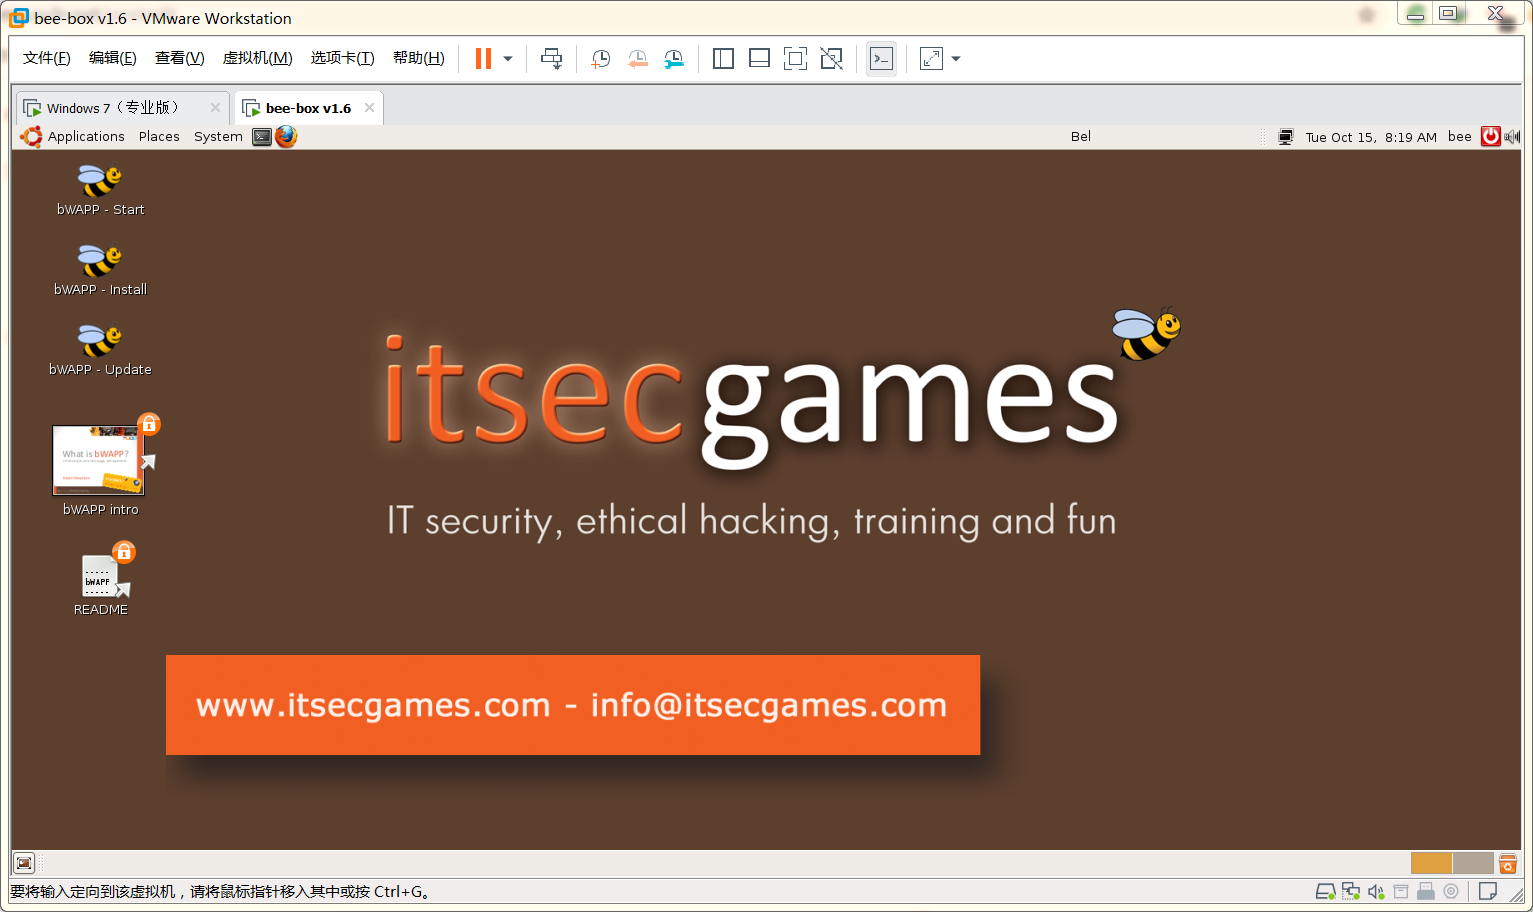Close the Windows 7 tab

[215, 108]
